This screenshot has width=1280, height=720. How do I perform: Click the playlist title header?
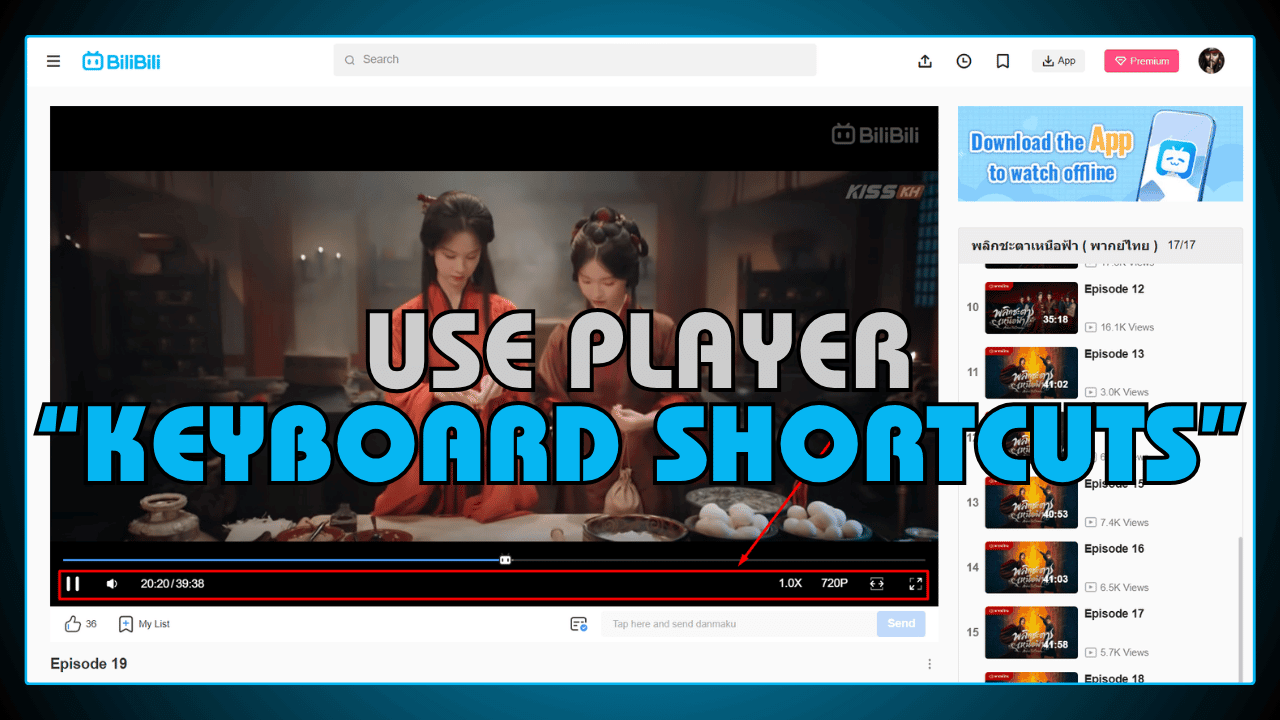[x=1100, y=245]
